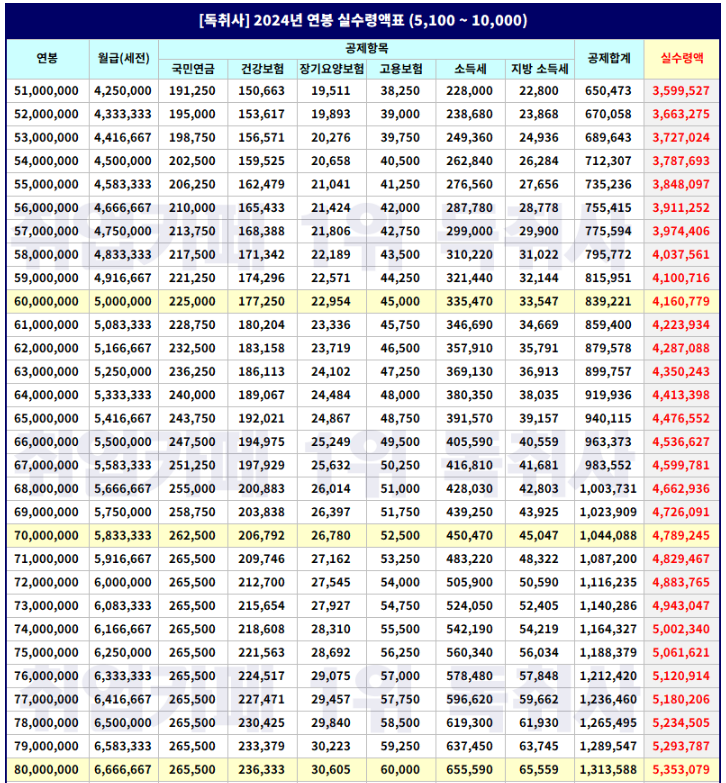
Task: Select long-term care value 24,484
Action: pyautogui.click(x=331, y=395)
